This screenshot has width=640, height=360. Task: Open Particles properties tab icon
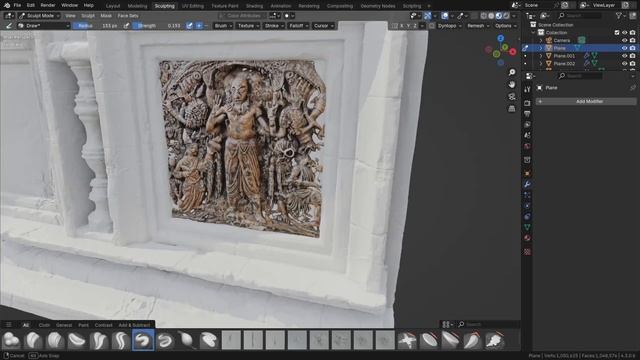click(x=527, y=195)
